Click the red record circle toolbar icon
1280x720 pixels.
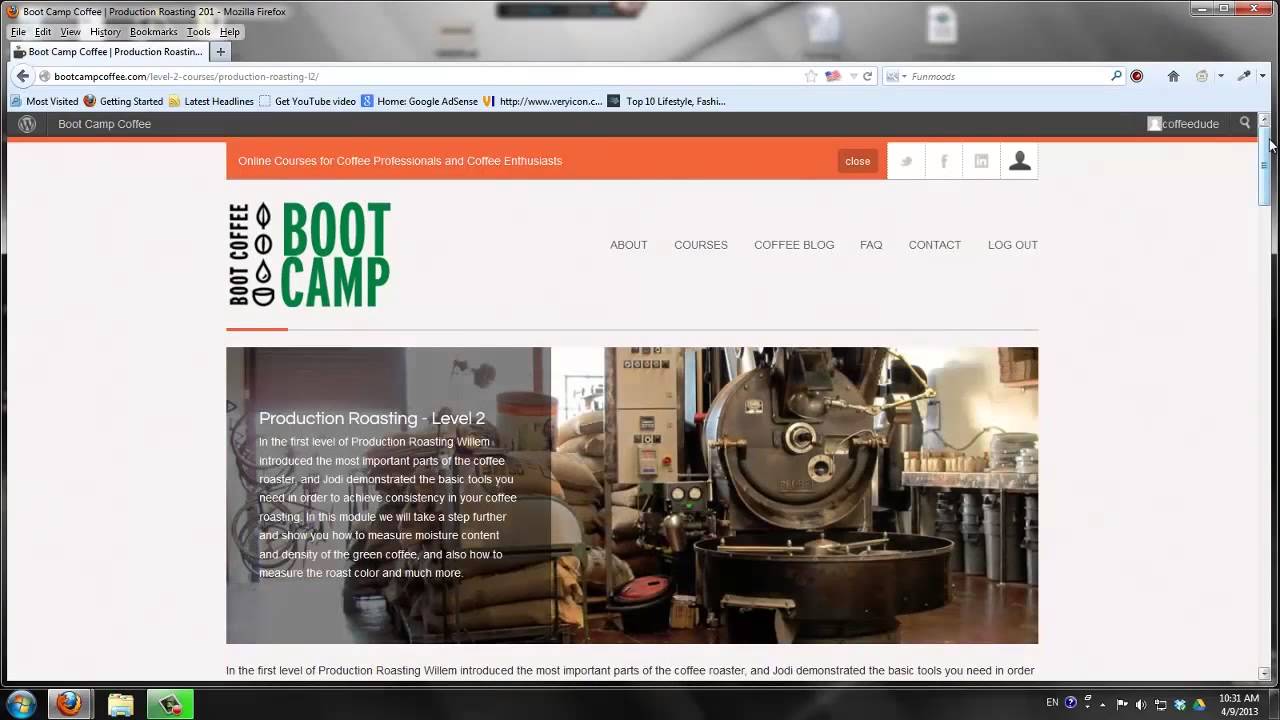point(1137,76)
